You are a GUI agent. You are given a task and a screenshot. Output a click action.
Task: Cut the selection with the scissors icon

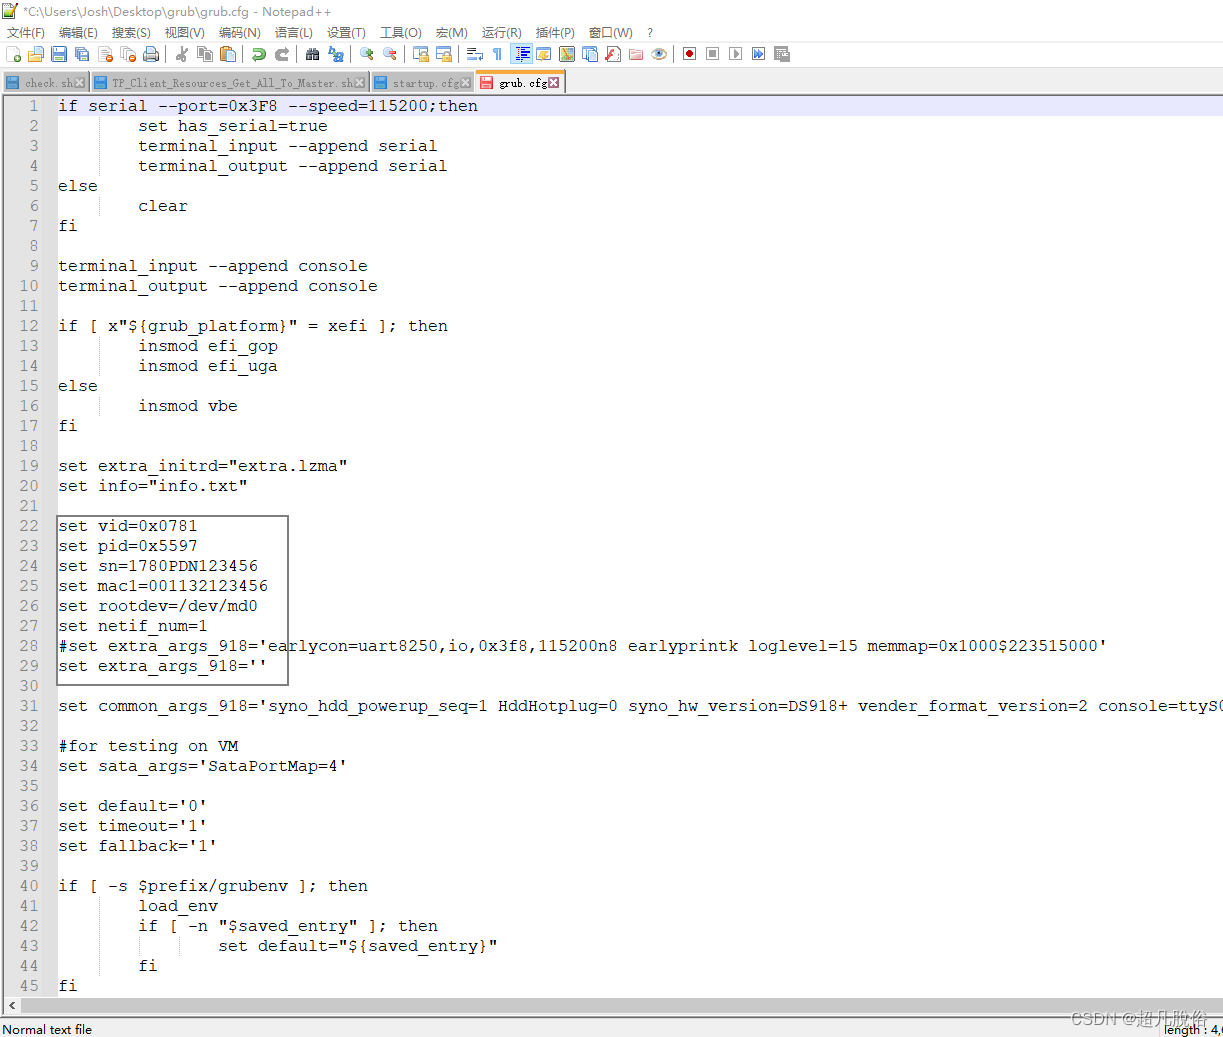pyautogui.click(x=182, y=54)
